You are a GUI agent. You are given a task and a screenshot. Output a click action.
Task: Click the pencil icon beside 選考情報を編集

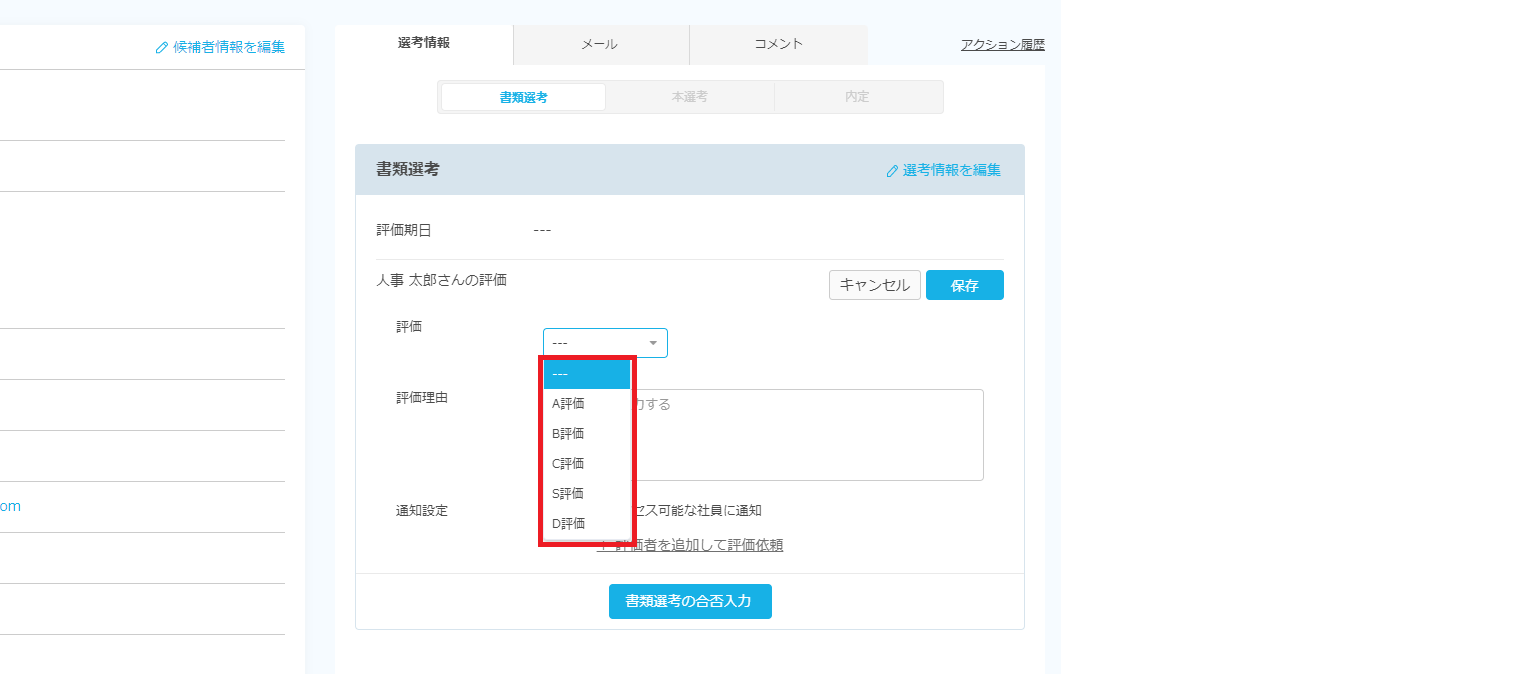[x=892, y=171]
